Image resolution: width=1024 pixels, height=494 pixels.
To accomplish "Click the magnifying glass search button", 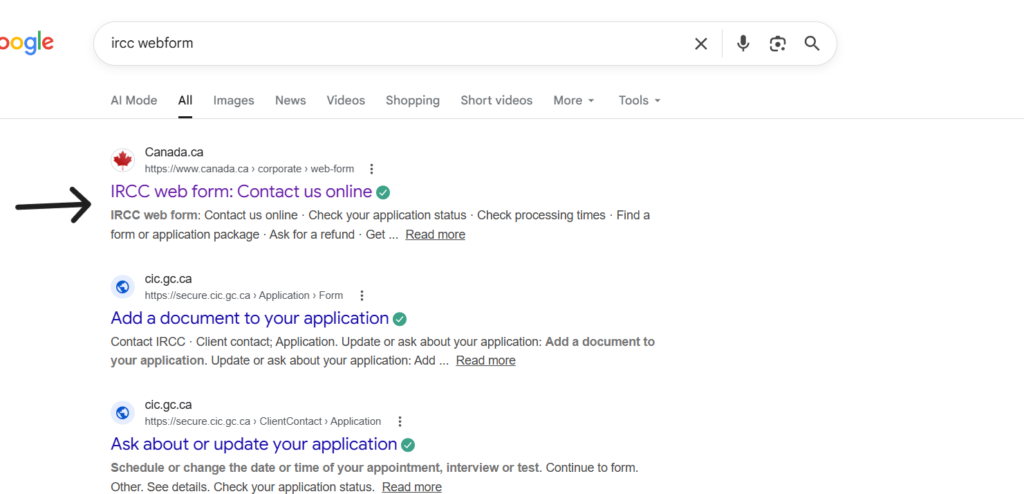I will 812,44.
